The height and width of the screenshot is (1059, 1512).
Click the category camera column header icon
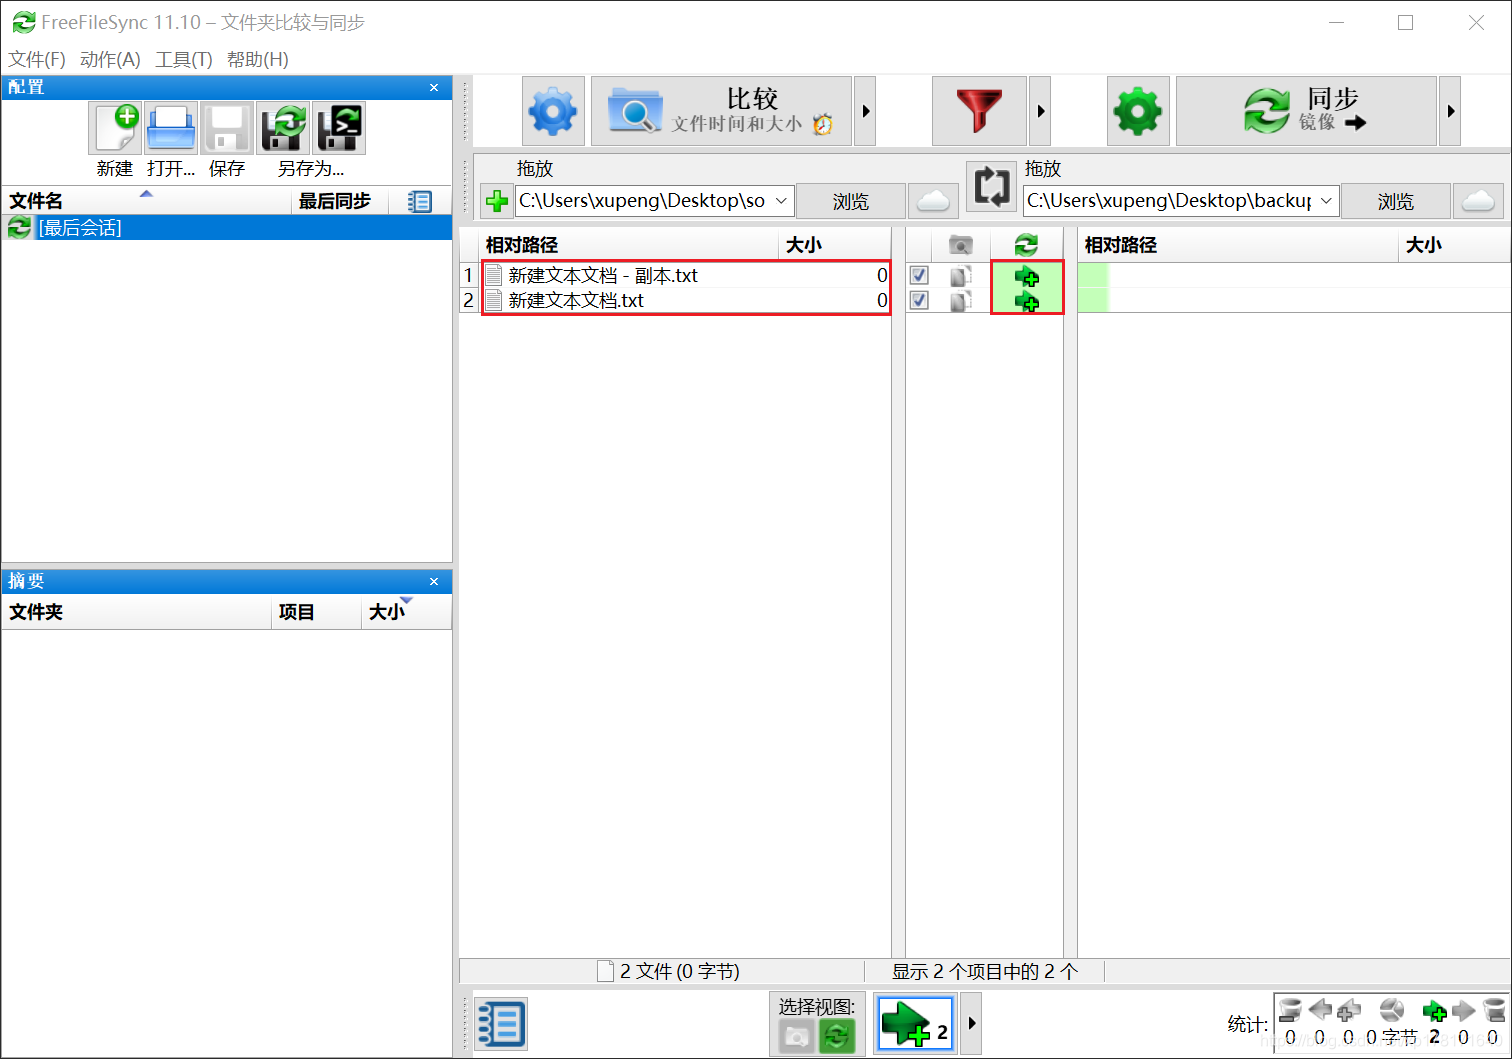[961, 245]
